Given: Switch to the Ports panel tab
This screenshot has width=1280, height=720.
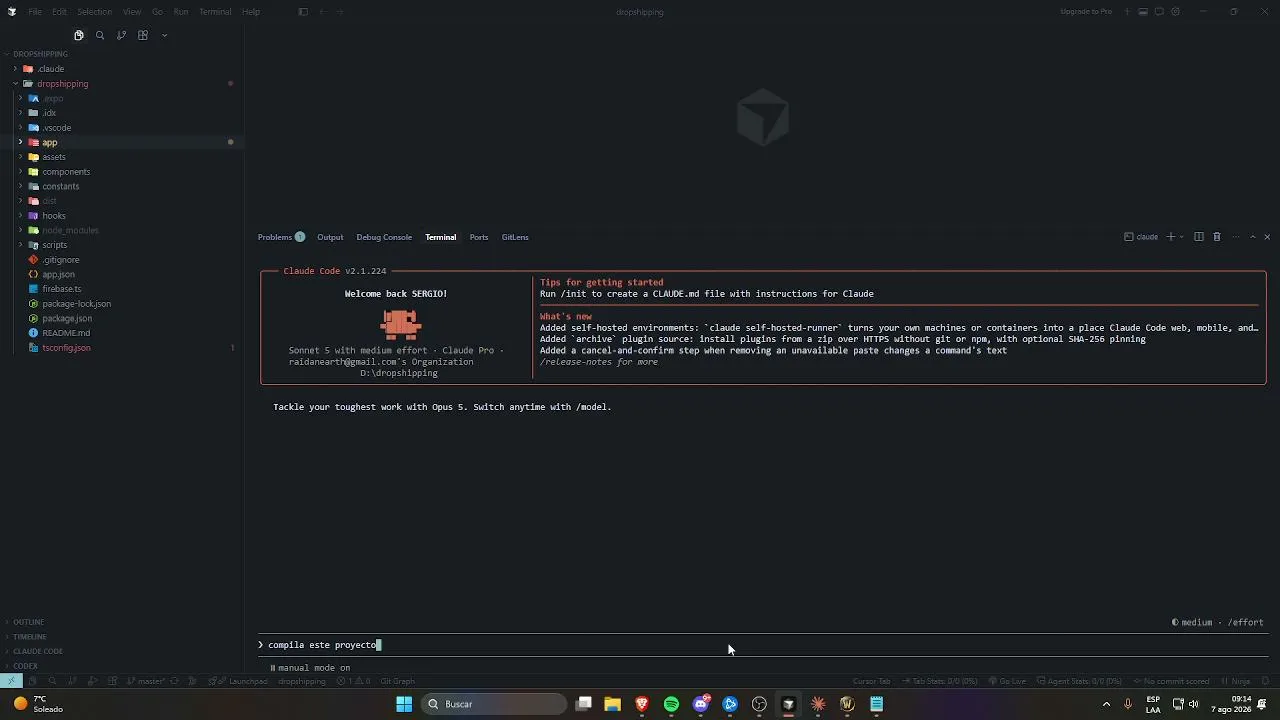Looking at the screenshot, I should coord(479,237).
